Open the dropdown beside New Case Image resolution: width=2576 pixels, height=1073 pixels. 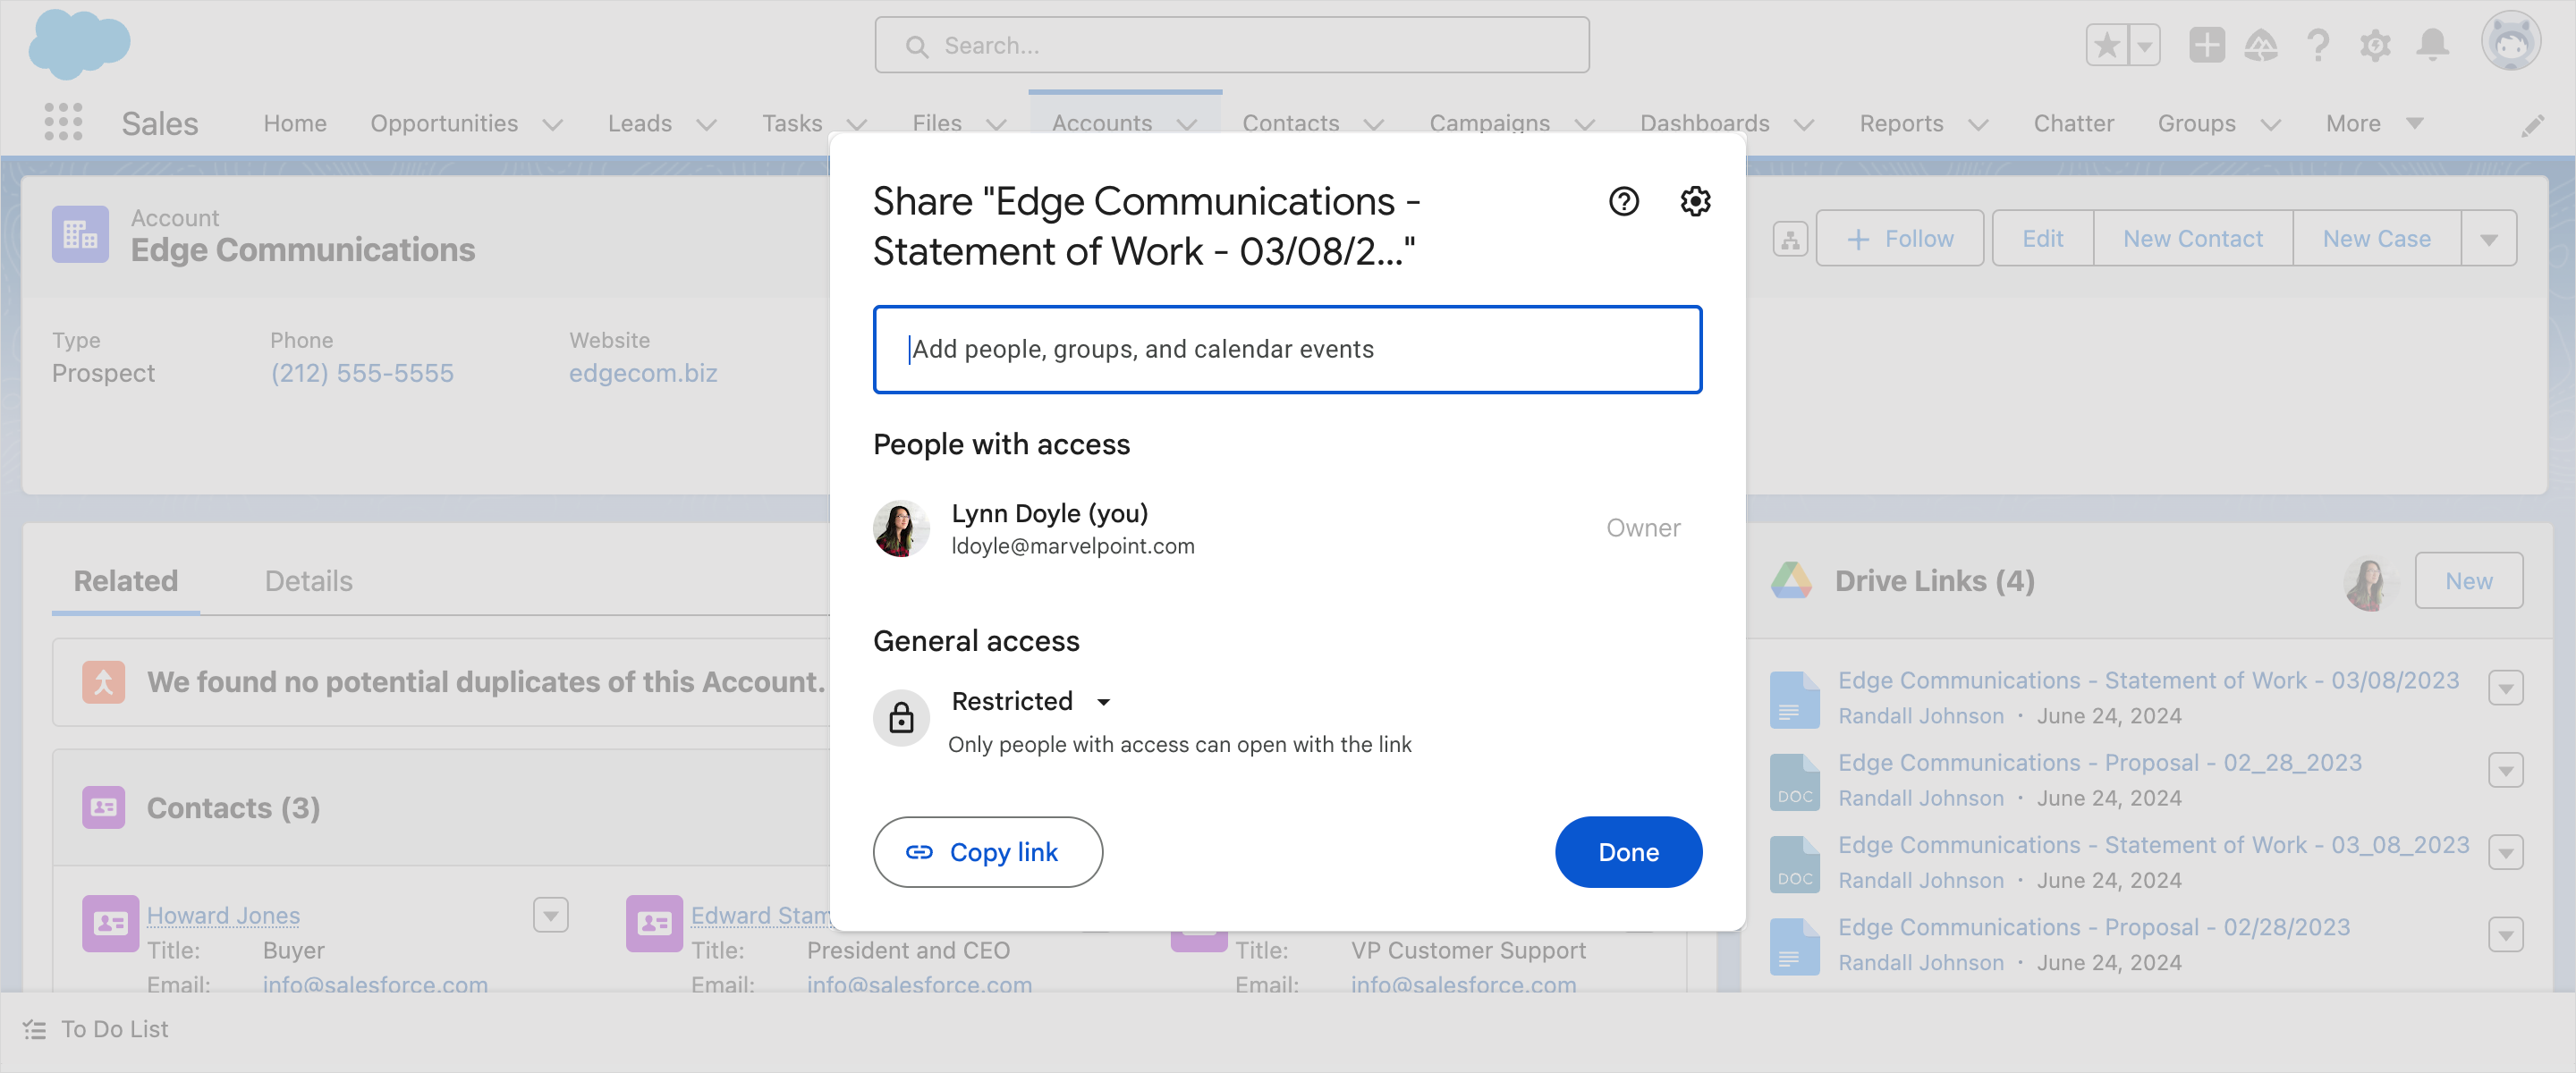coord(2488,239)
